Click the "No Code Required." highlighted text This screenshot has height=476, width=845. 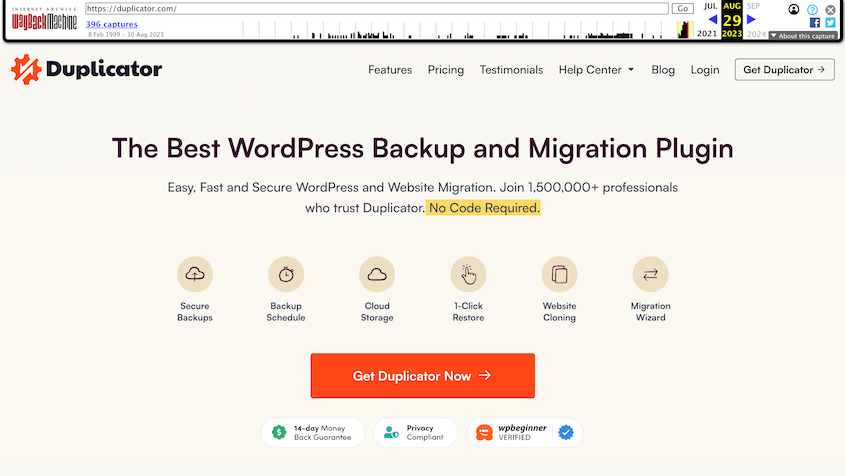[x=483, y=208]
